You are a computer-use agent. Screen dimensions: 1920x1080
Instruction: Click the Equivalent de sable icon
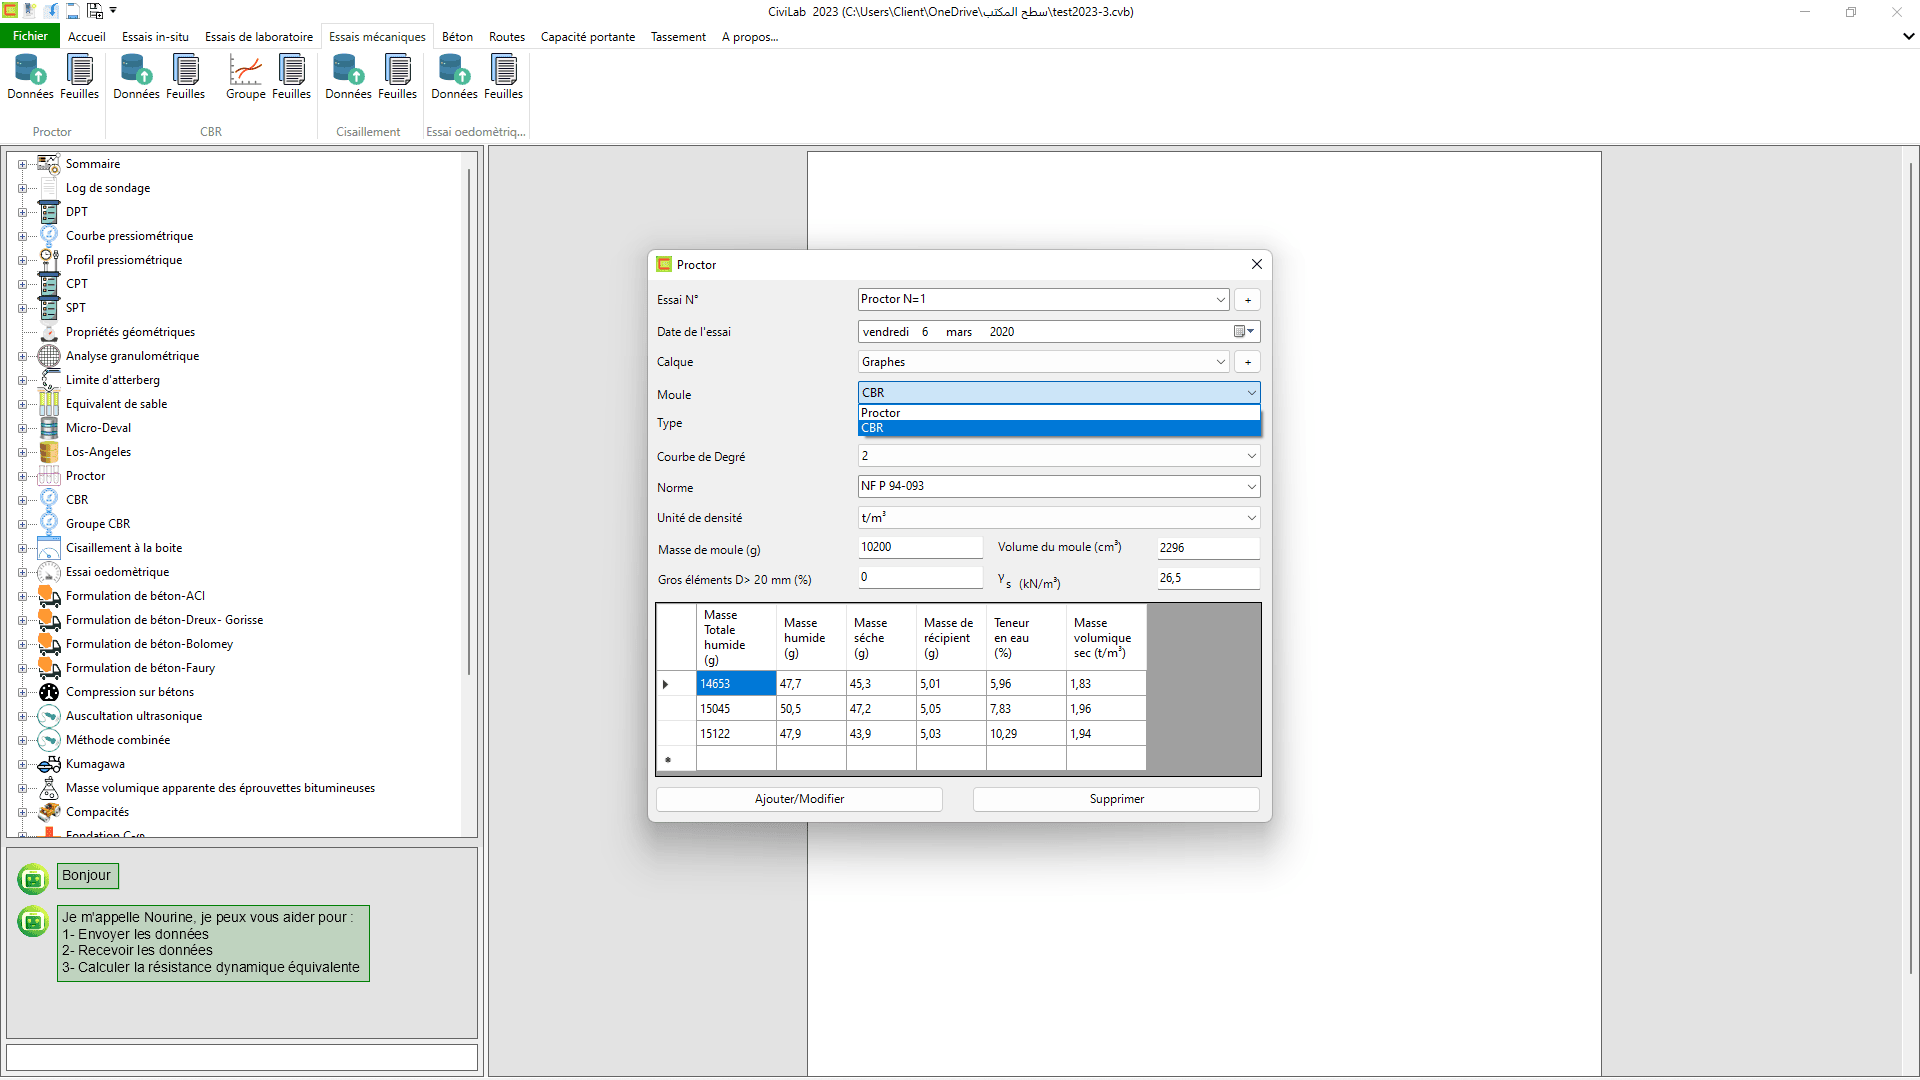pyautogui.click(x=49, y=404)
